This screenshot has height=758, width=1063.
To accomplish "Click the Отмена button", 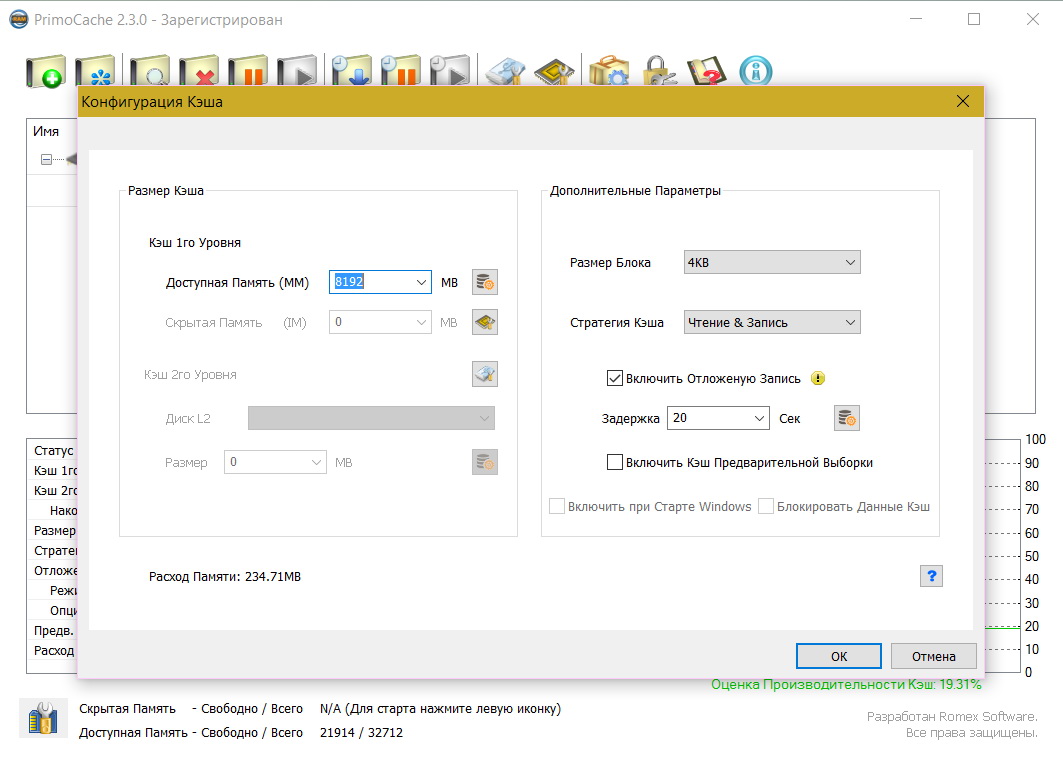I will [x=934, y=656].
